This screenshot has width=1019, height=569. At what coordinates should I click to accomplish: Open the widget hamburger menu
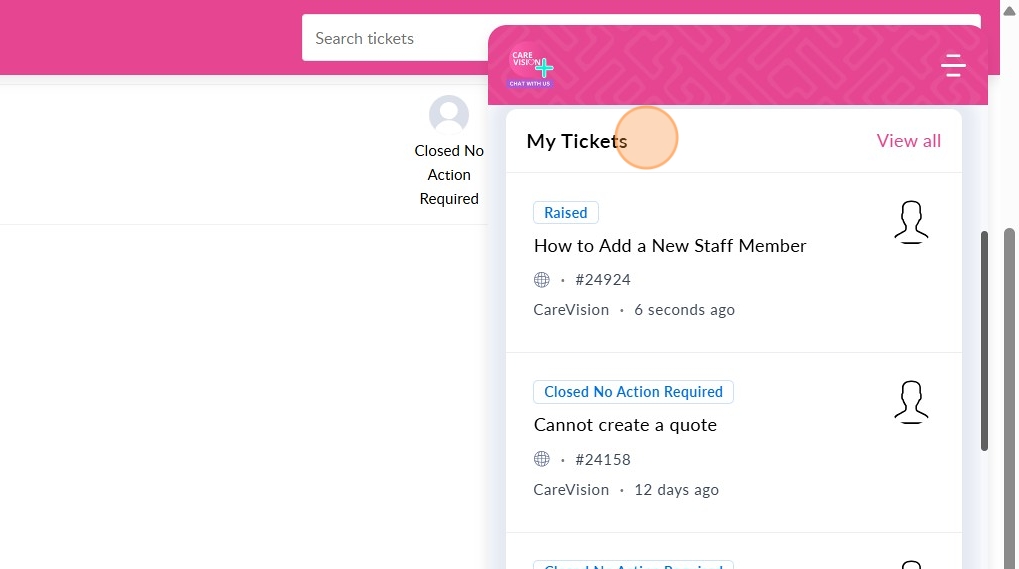click(953, 66)
